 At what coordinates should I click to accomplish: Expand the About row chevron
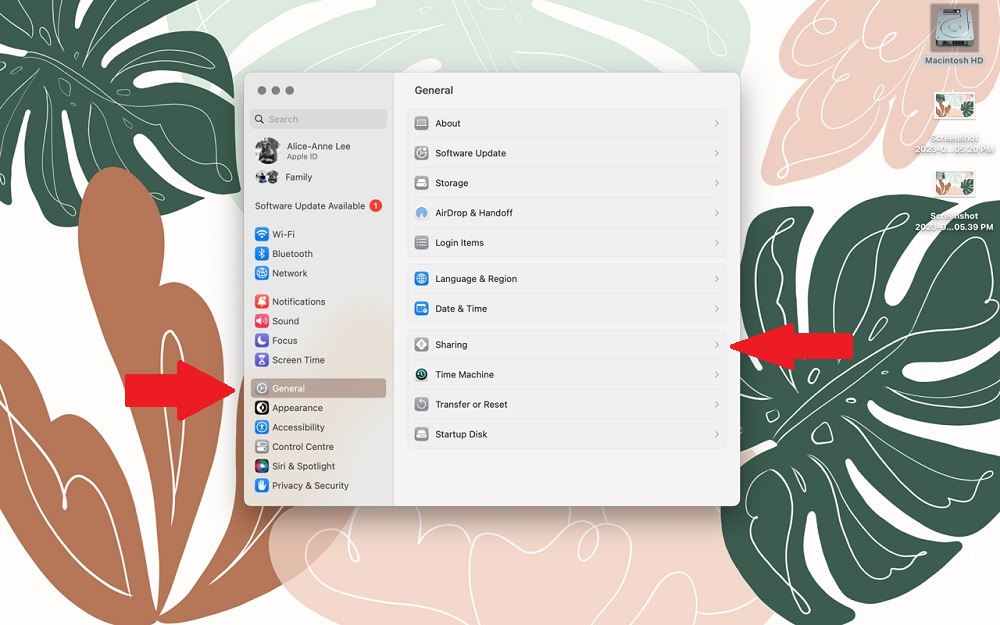pyautogui.click(x=716, y=123)
